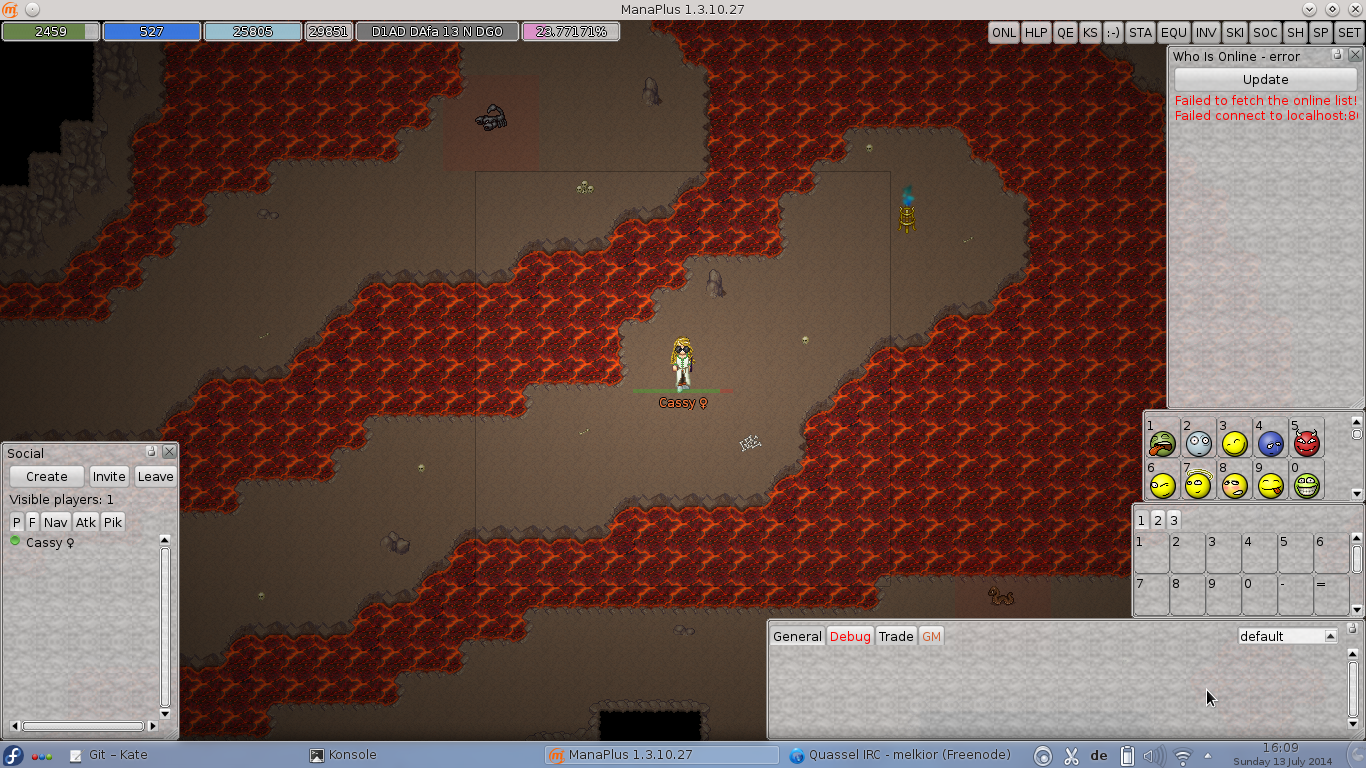Click the game modifiers status bar D1AD
This screenshot has width=1366, height=768.
(437, 31)
